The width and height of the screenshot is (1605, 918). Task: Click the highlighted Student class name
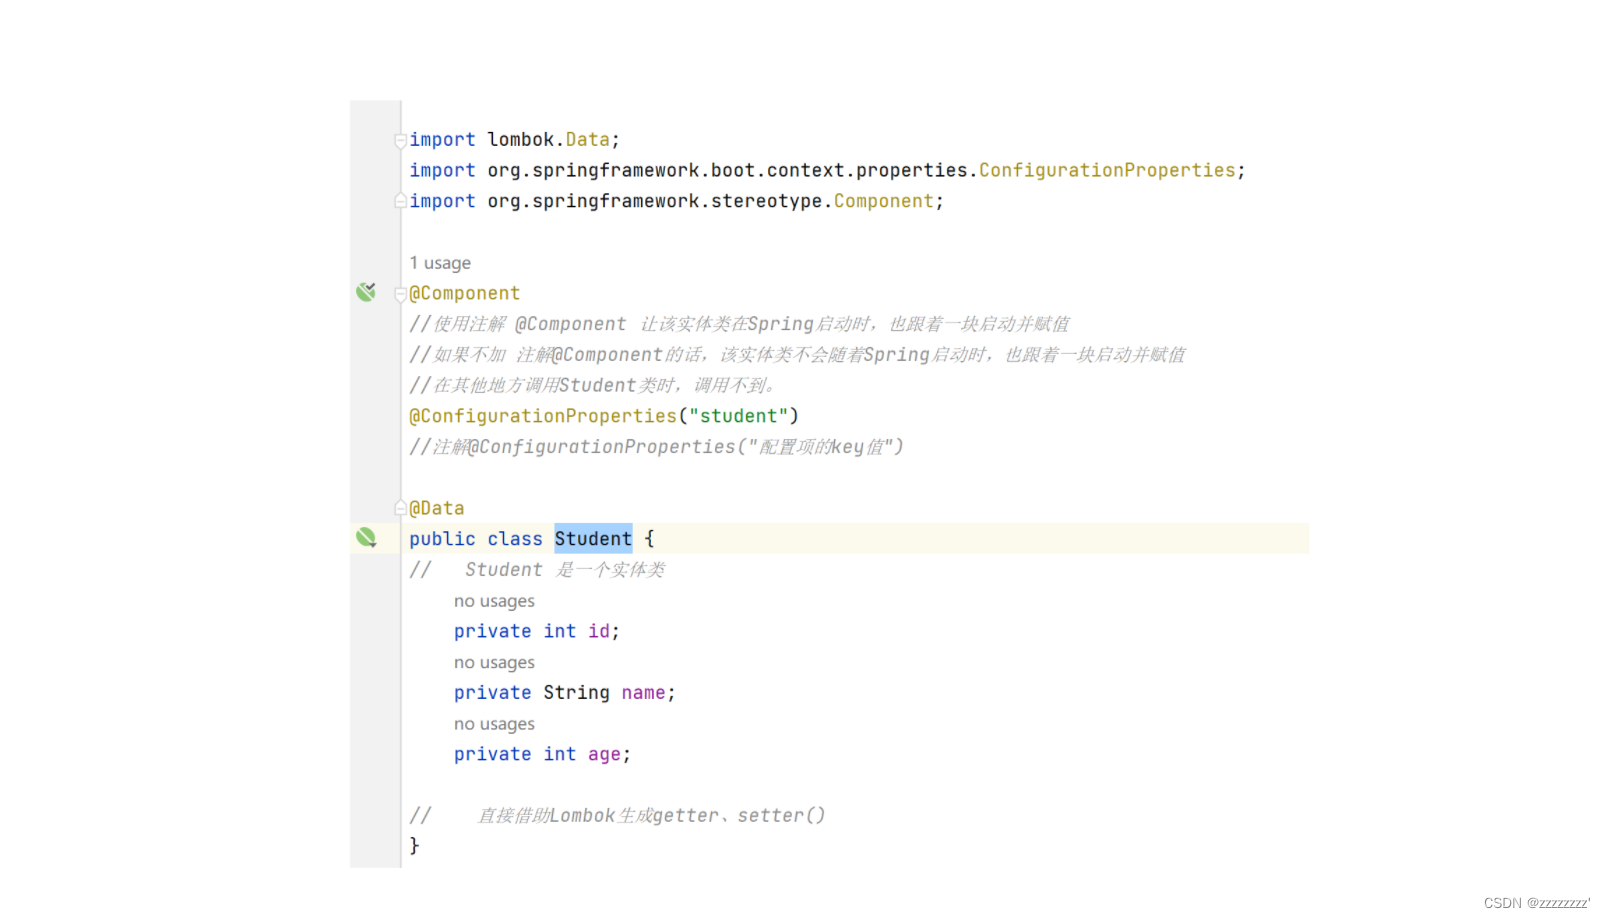click(593, 539)
